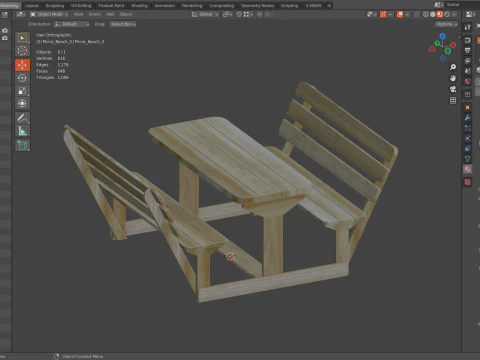This screenshot has height=360, width=480.
Task: Open the Particles properties tab
Action: (x=467, y=128)
